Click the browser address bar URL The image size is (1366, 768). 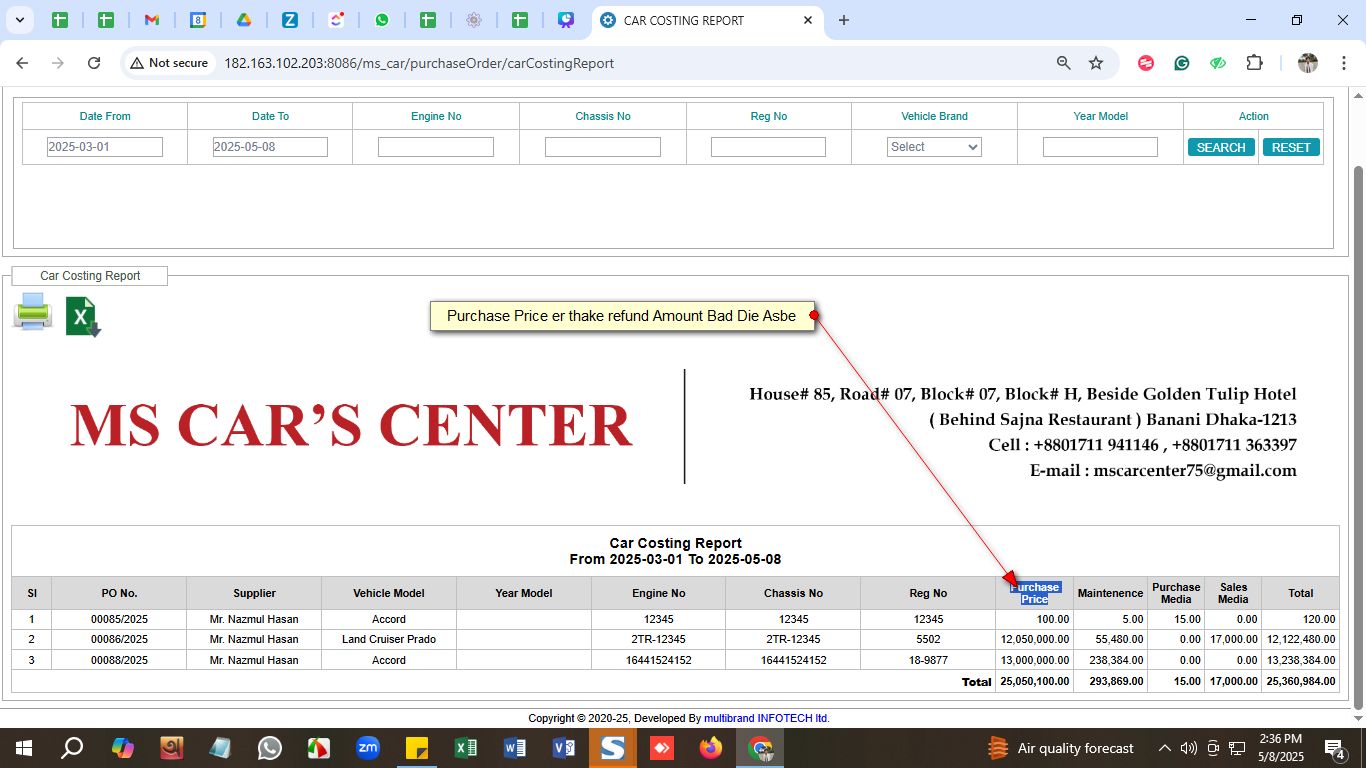(x=419, y=63)
